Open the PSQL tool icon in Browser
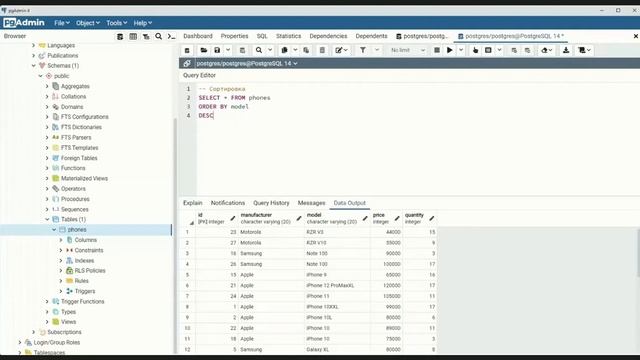This screenshot has height=360, width=640. coord(171,36)
